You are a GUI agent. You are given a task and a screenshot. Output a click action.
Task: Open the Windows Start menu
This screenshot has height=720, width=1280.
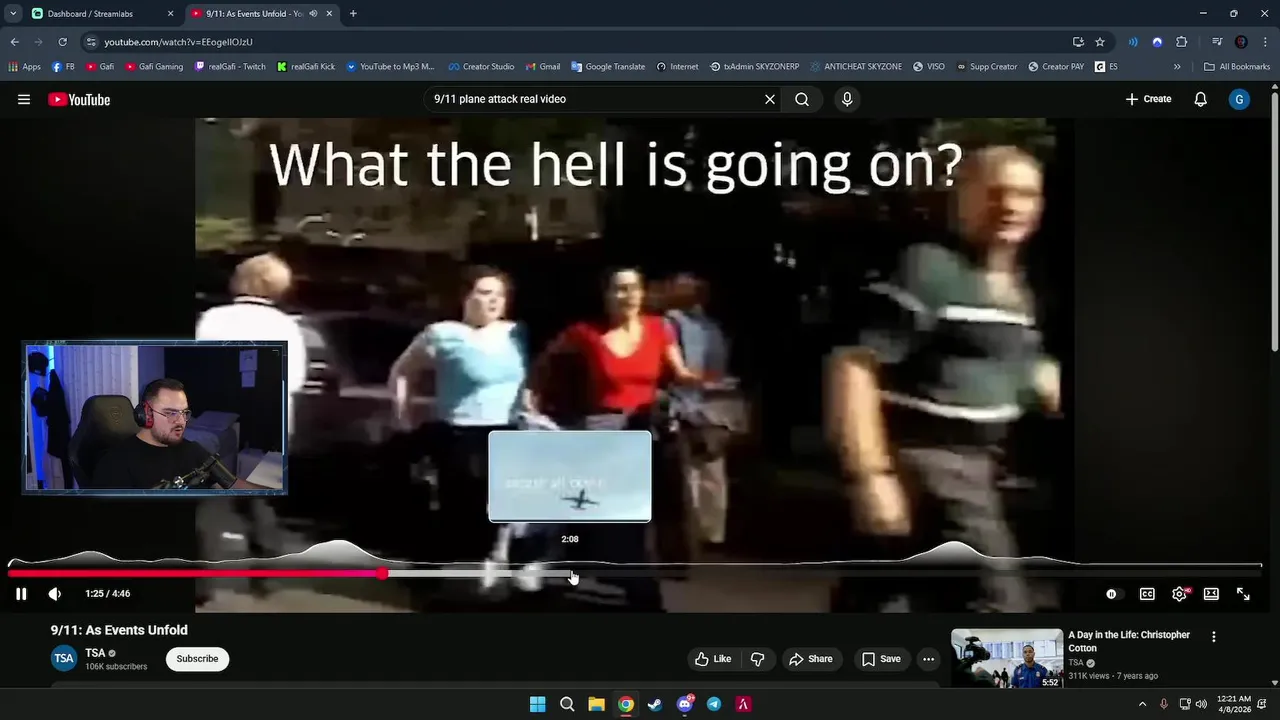pos(537,704)
